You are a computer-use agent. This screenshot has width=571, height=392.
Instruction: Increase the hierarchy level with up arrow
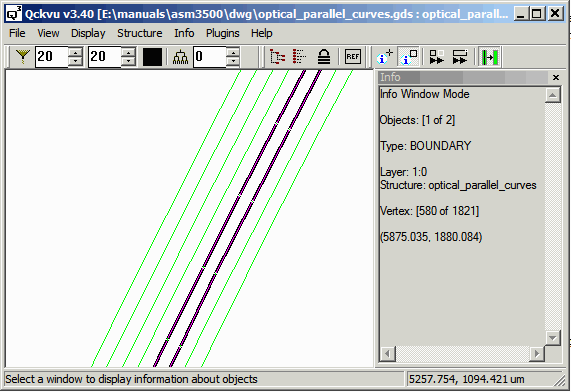[233, 52]
